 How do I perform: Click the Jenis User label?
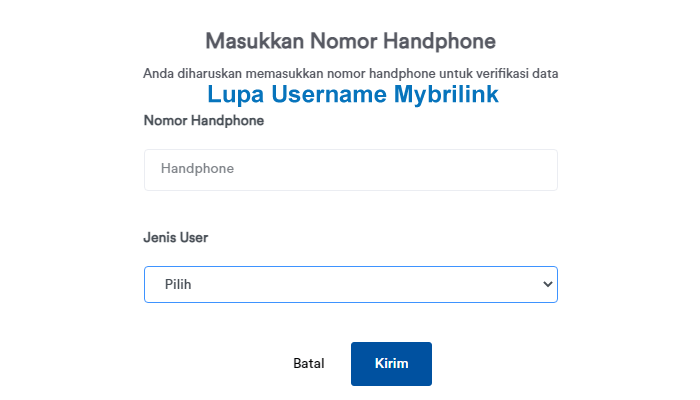click(x=176, y=238)
